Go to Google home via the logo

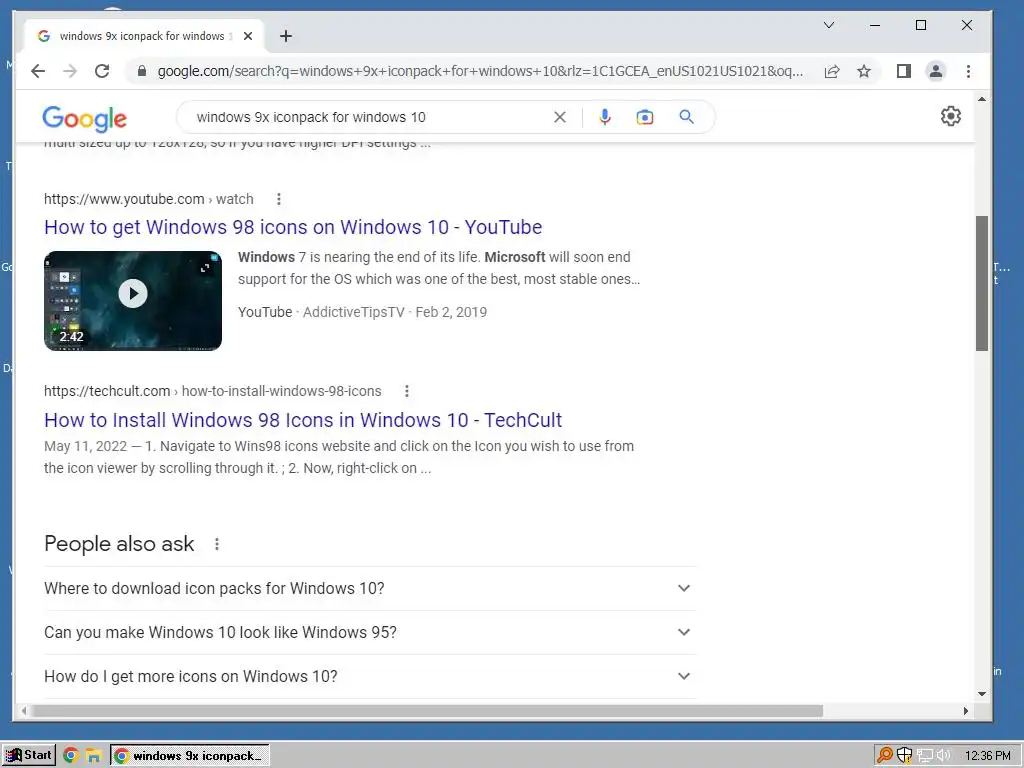click(x=85, y=119)
